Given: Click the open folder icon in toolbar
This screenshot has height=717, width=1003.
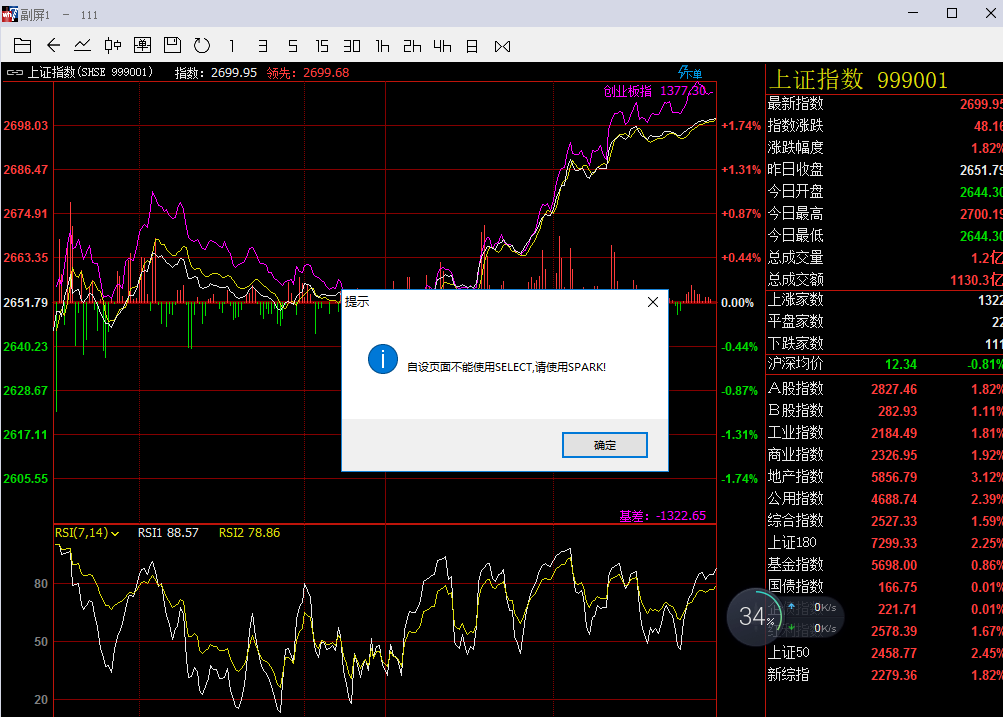Looking at the screenshot, I should pyautogui.click(x=23, y=46).
